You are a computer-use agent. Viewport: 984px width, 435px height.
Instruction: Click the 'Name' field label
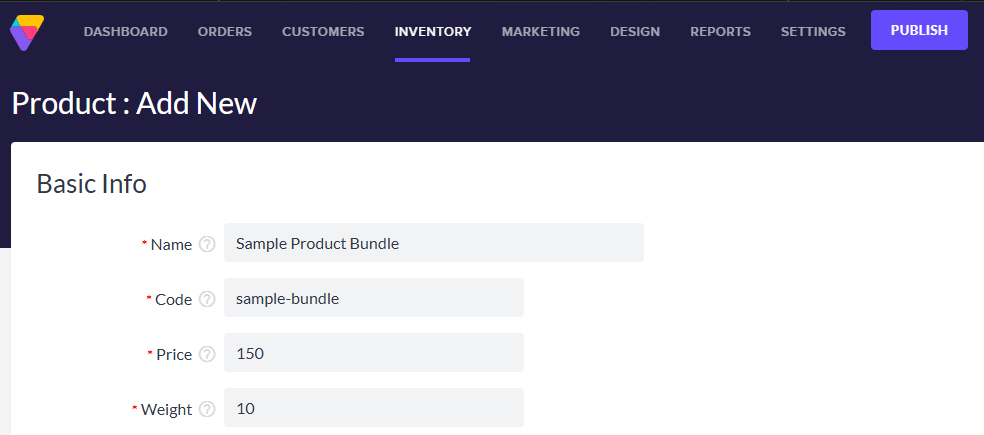[171, 244]
